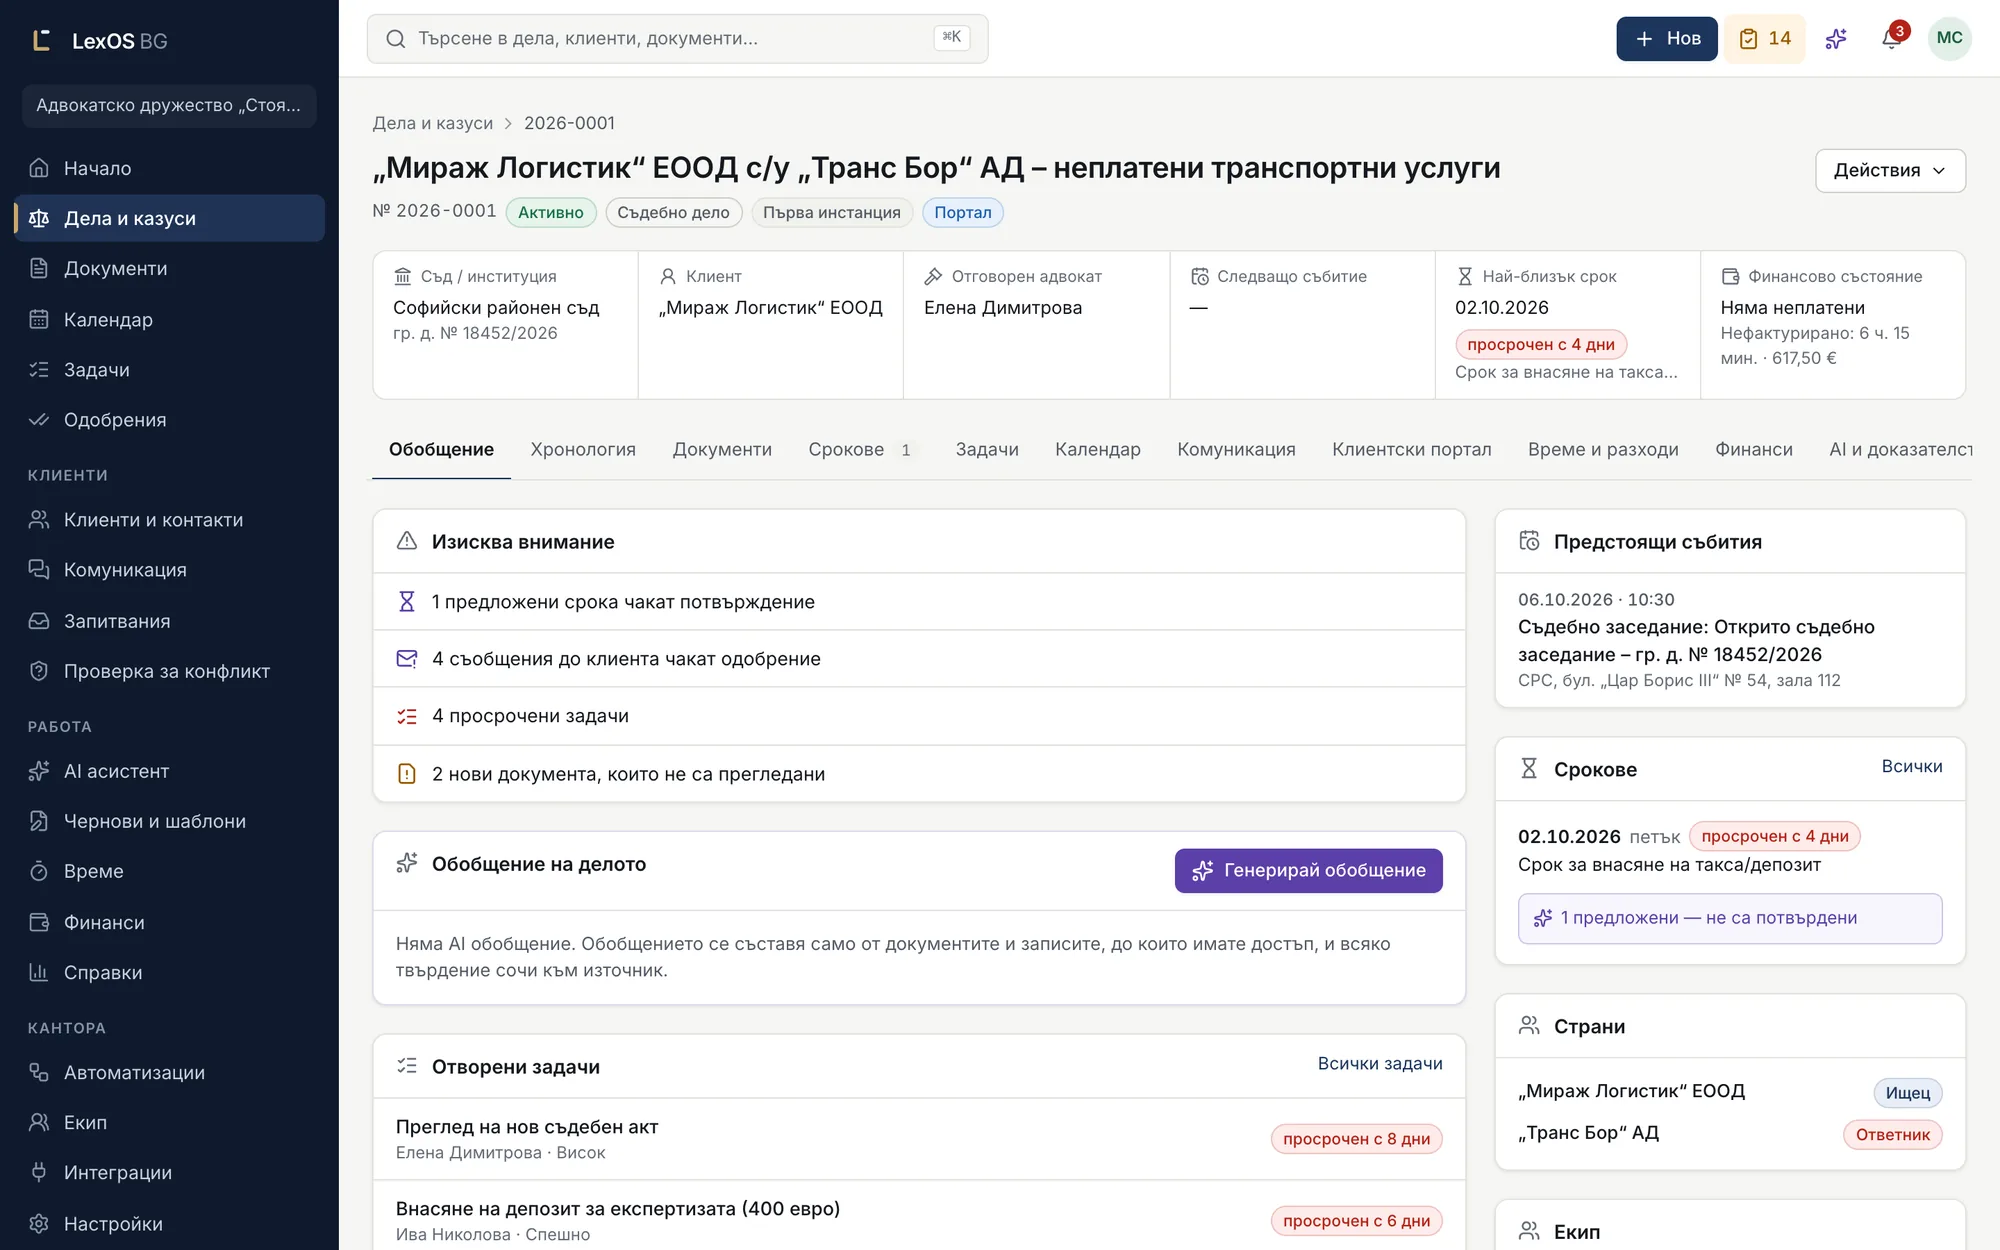Open Настройки in the sidebar

pyautogui.click(x=169, y=1223)
